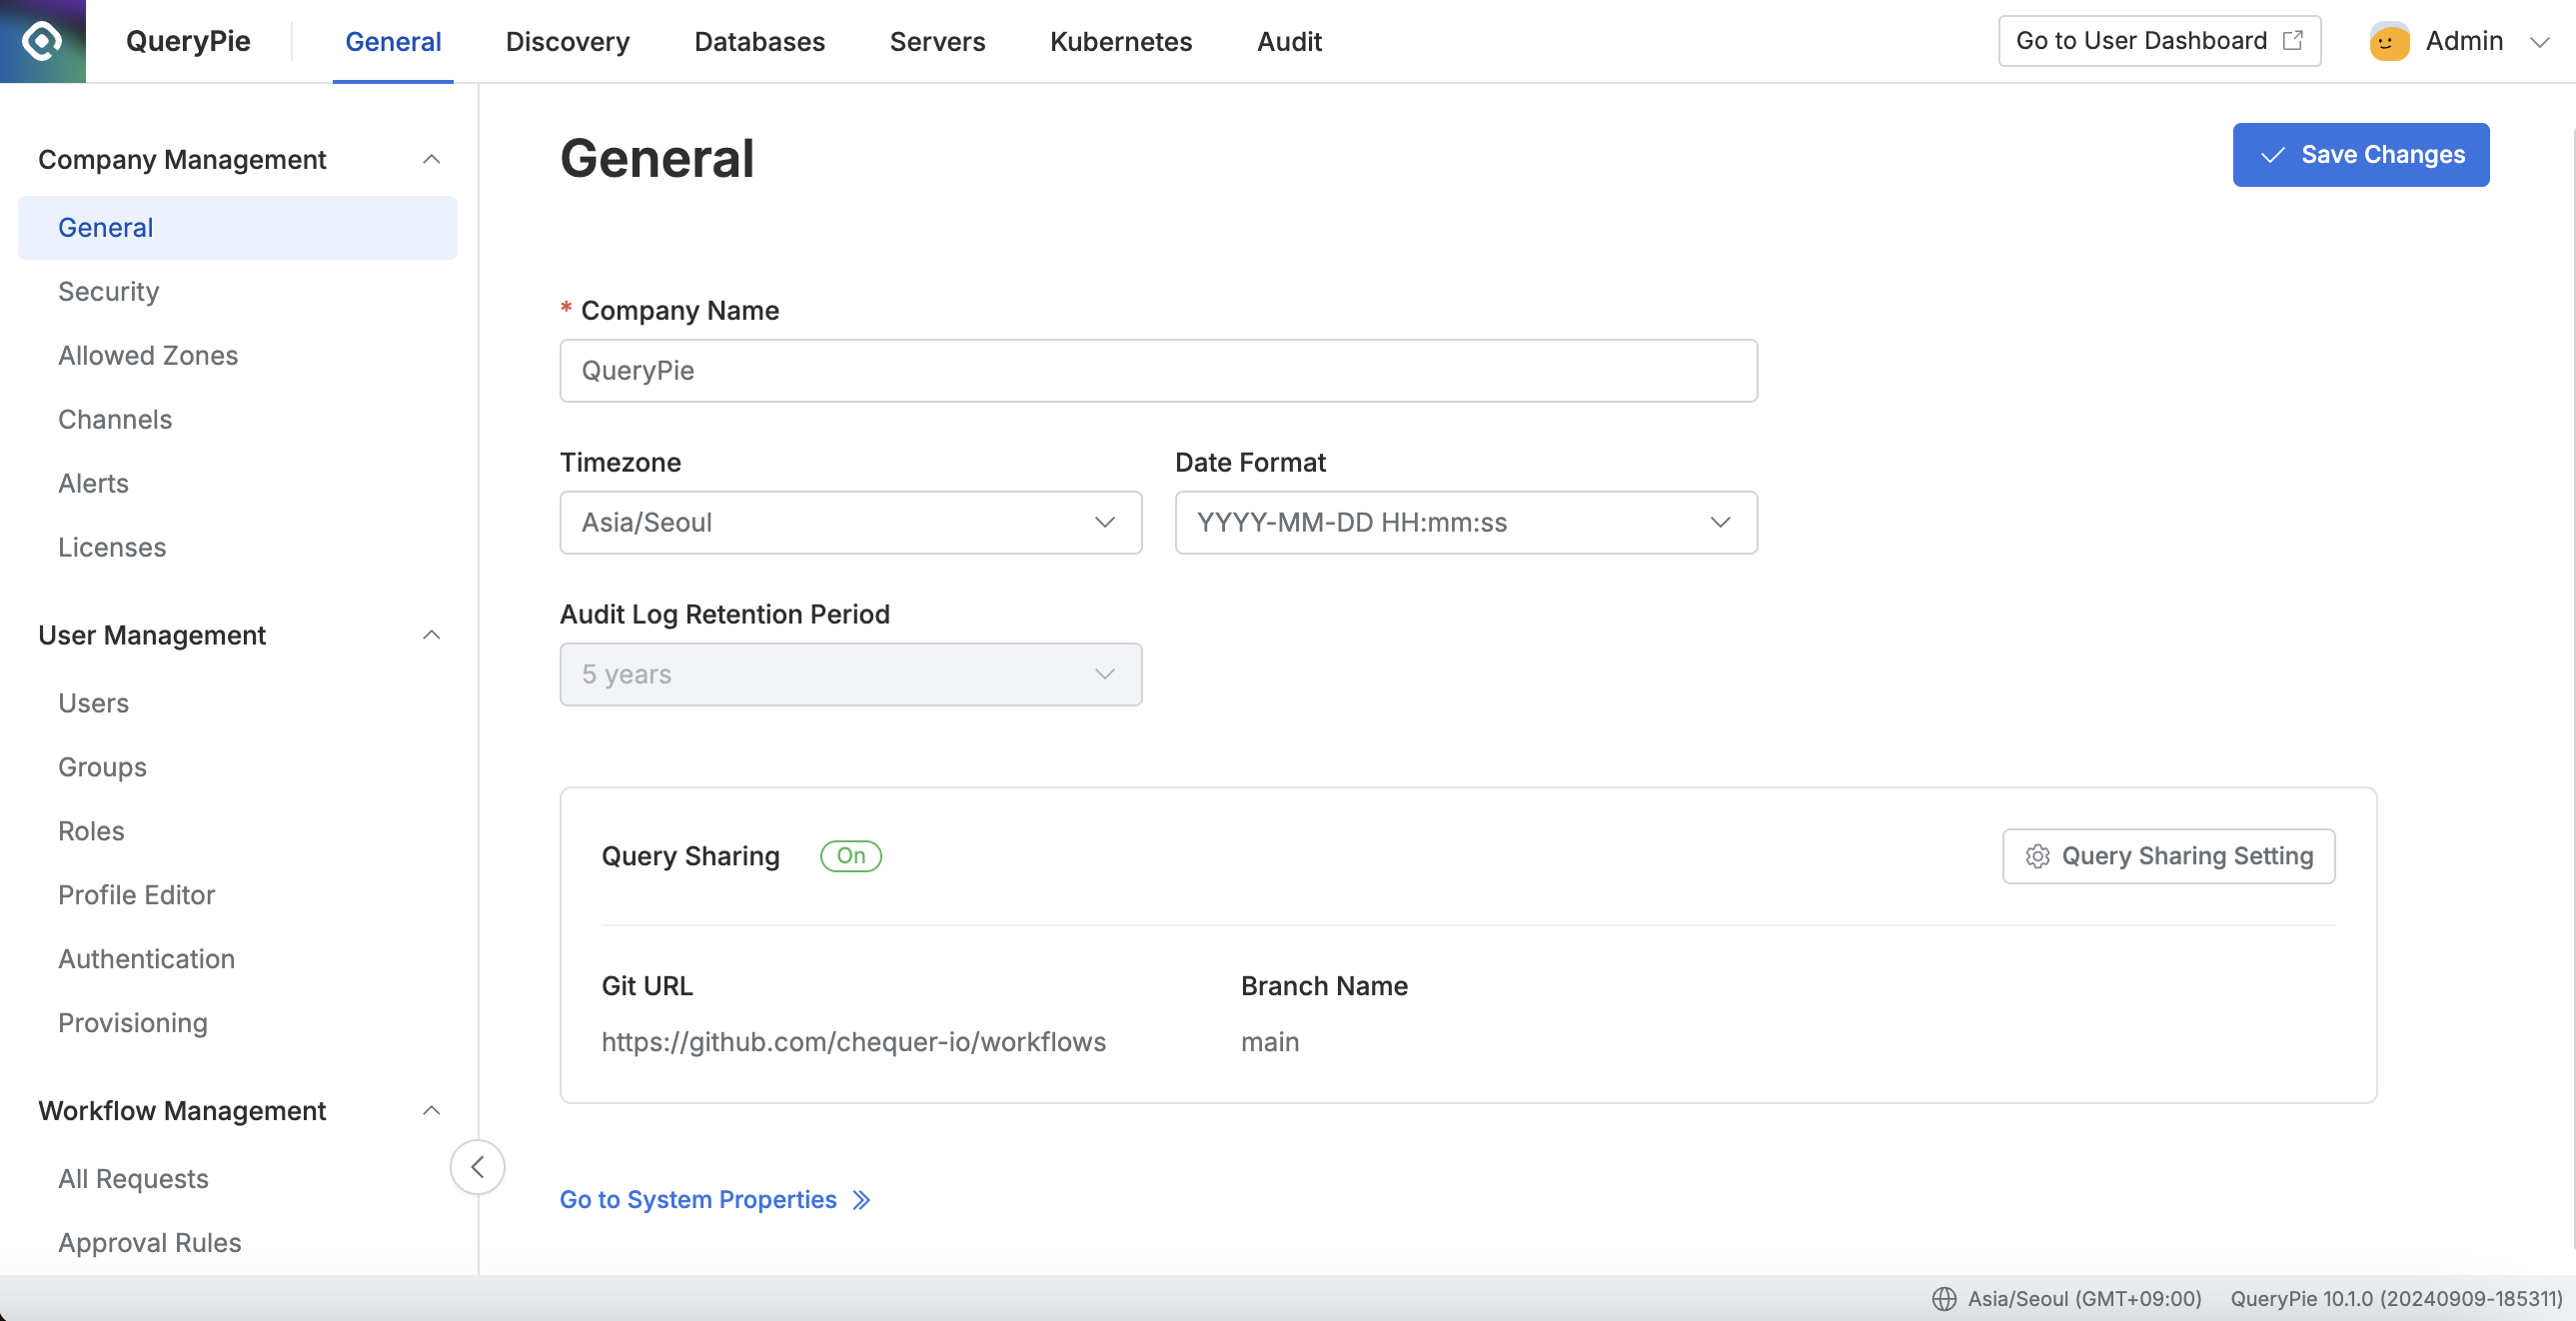The image size is (2576, 1321).
Task: Click the double-chevron icon beside System Properties
Action: pos(861,1199)
